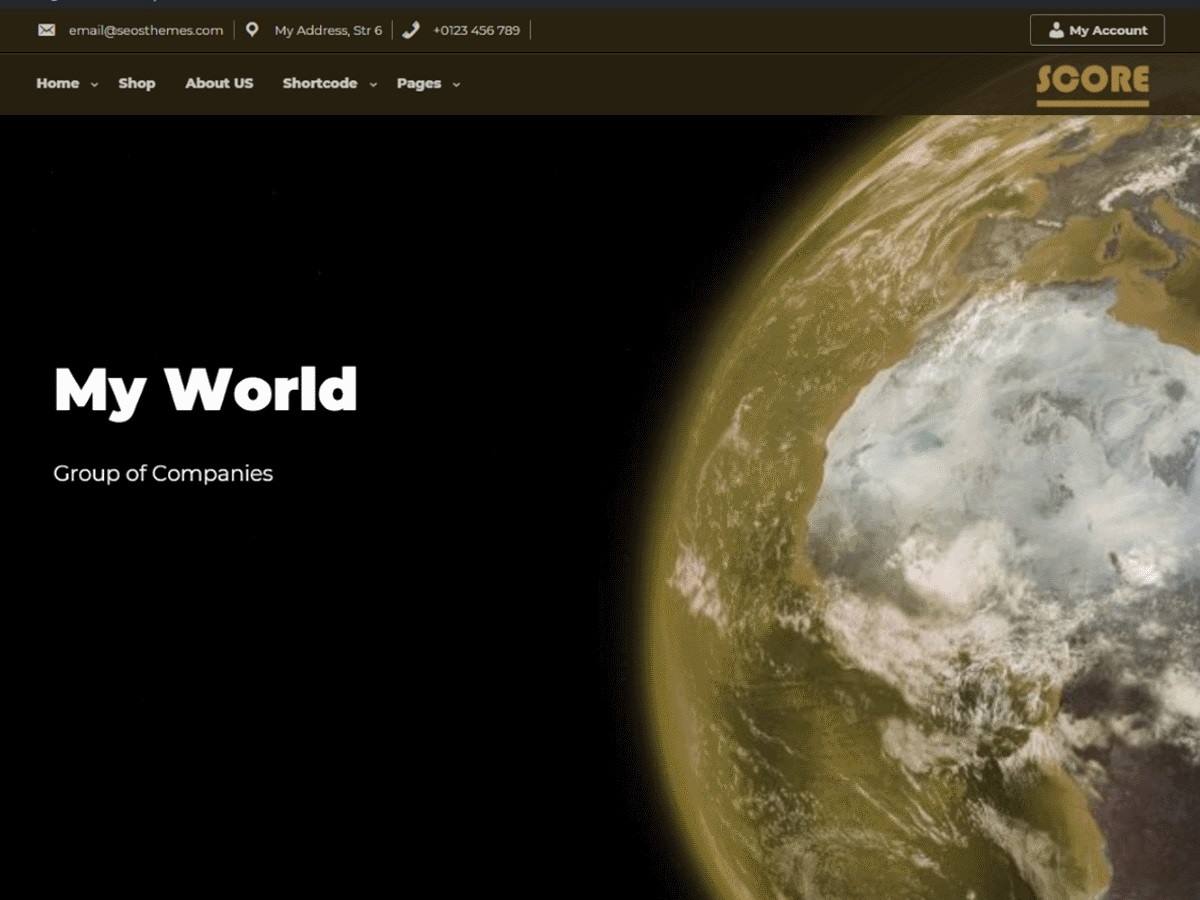Navigate to Home in the navbar
Image resolution: width=1200 pixels, height=900 pixels.
(x=56, y=84)
